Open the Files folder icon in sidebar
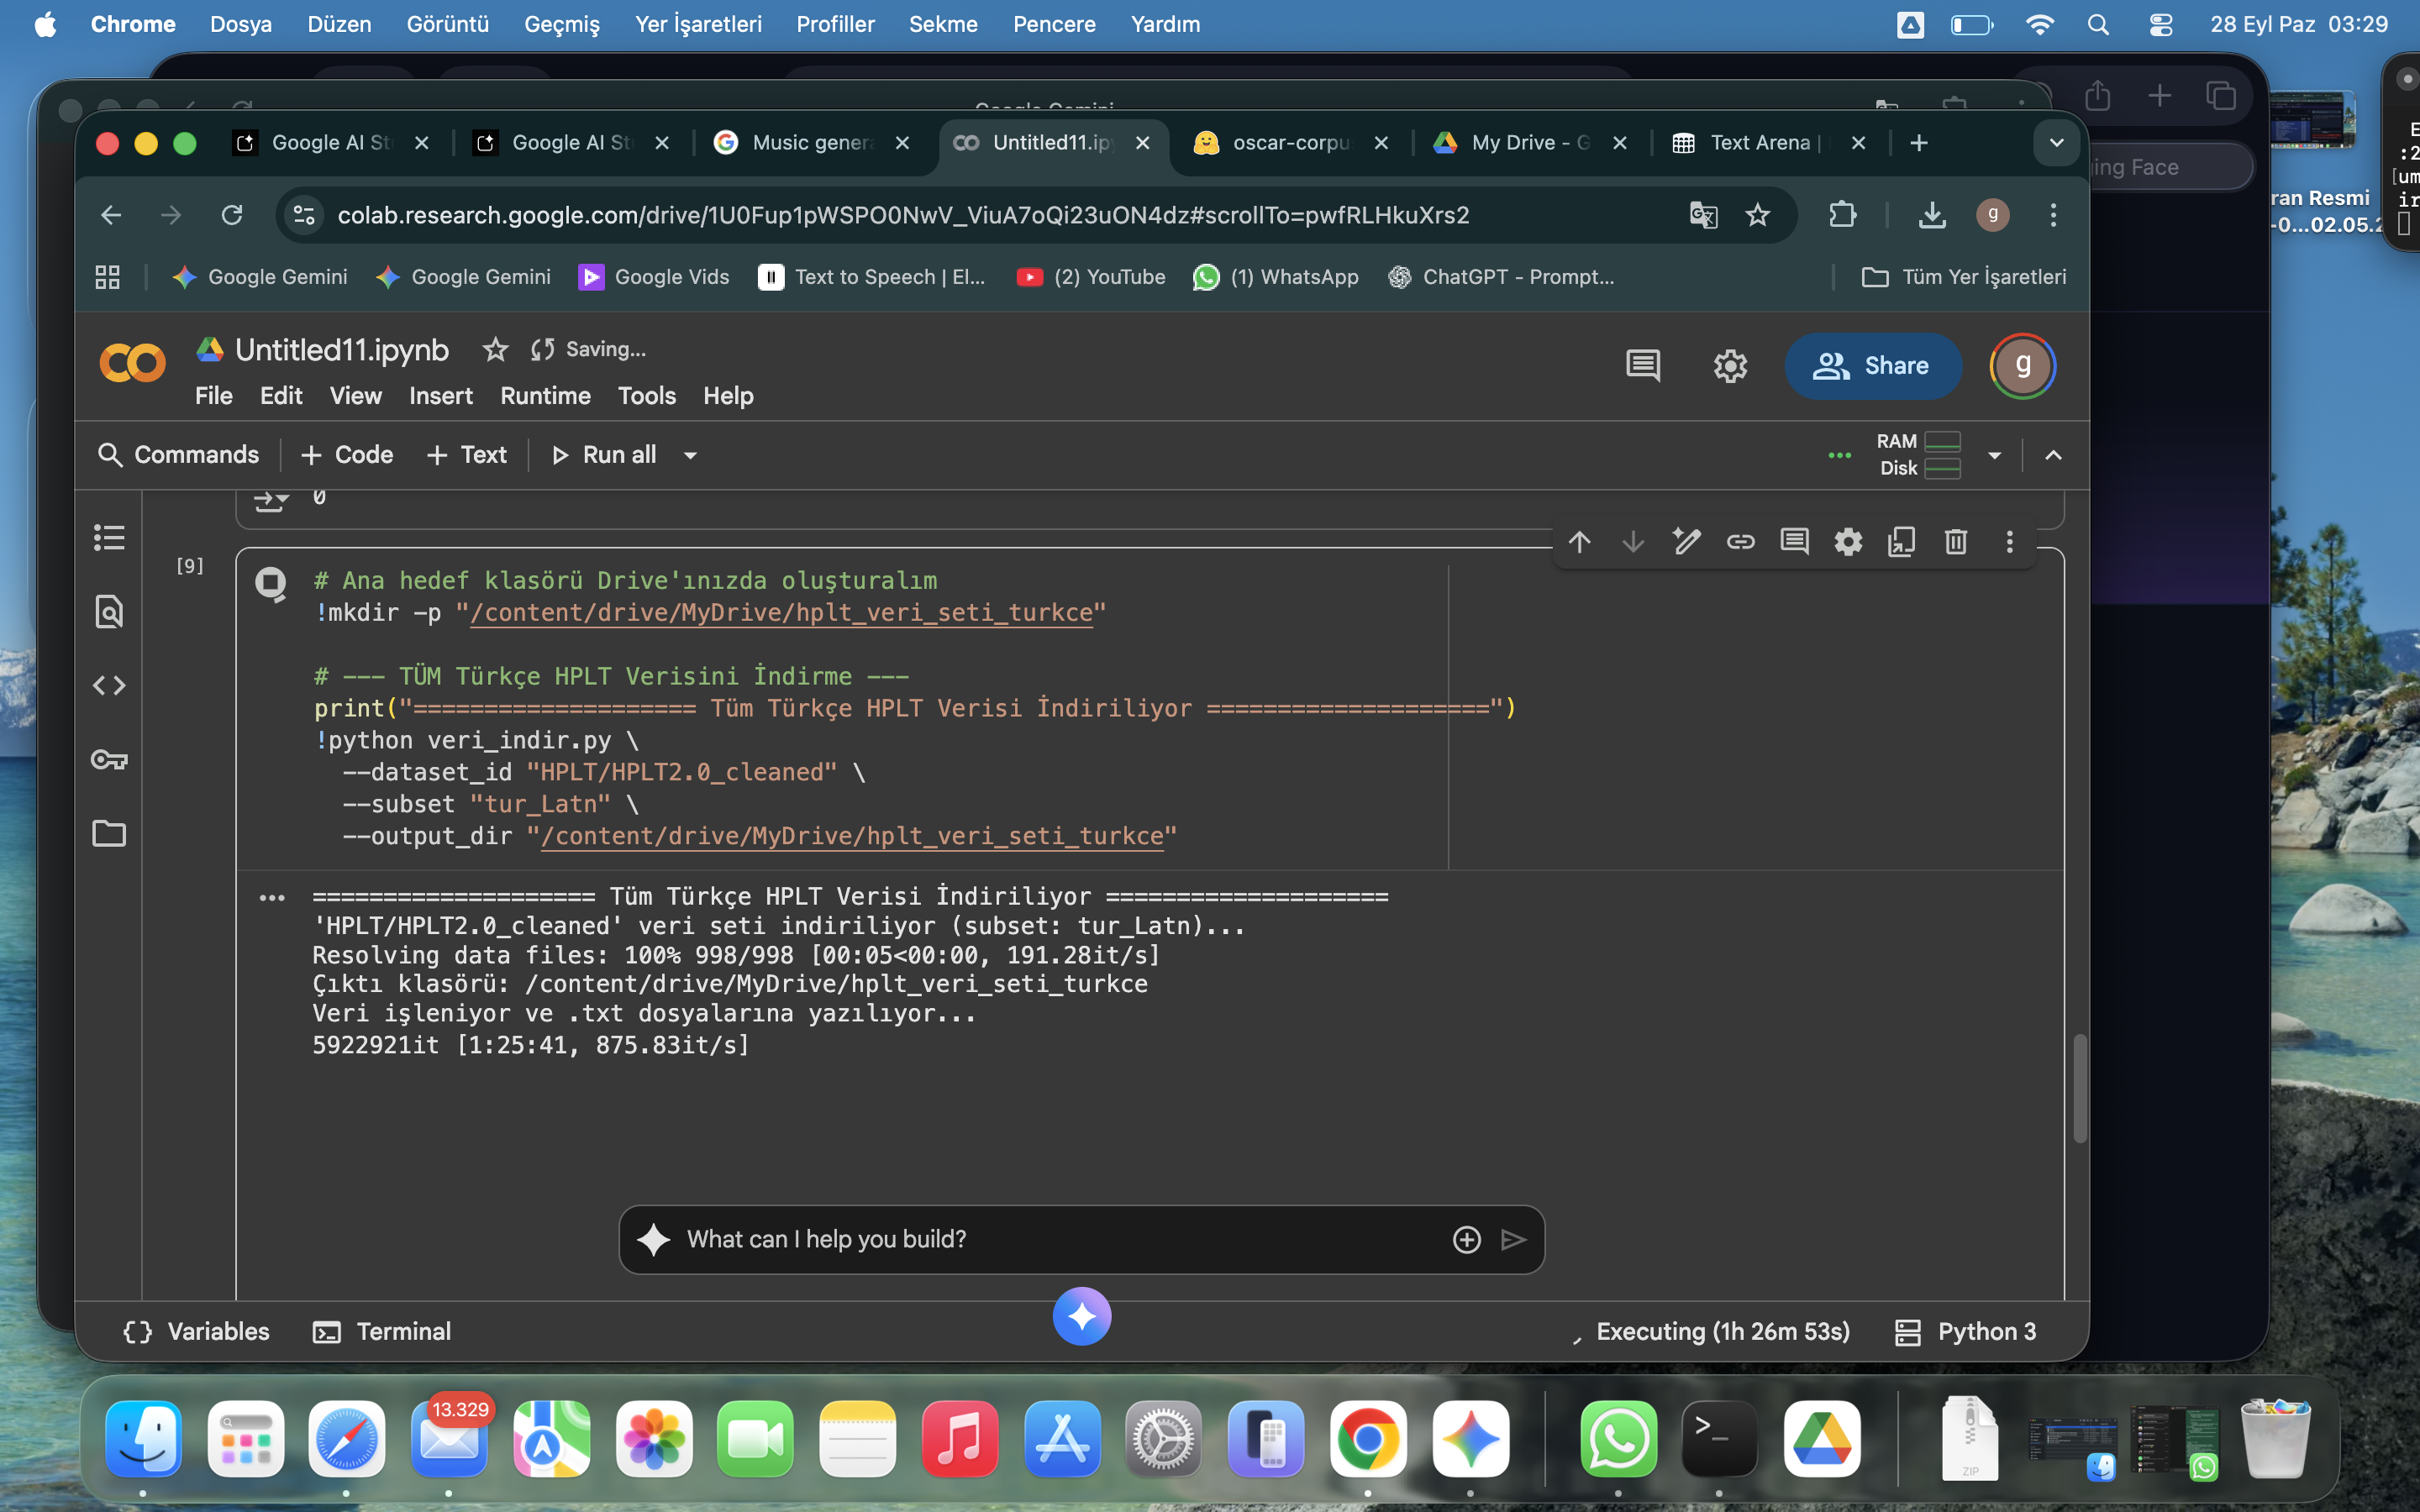Screen dimensions: 2420x1512 [109, 833]
